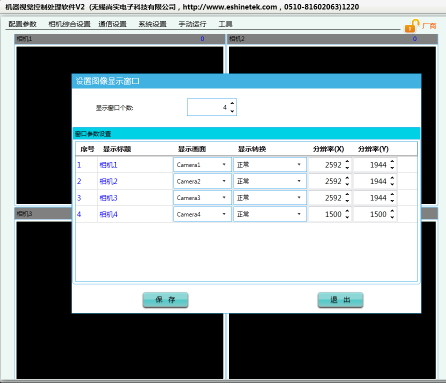Viewport: 446px width, 383px height.
Task: Click row number 2 in 序号 column
Action: pos(79,181)
